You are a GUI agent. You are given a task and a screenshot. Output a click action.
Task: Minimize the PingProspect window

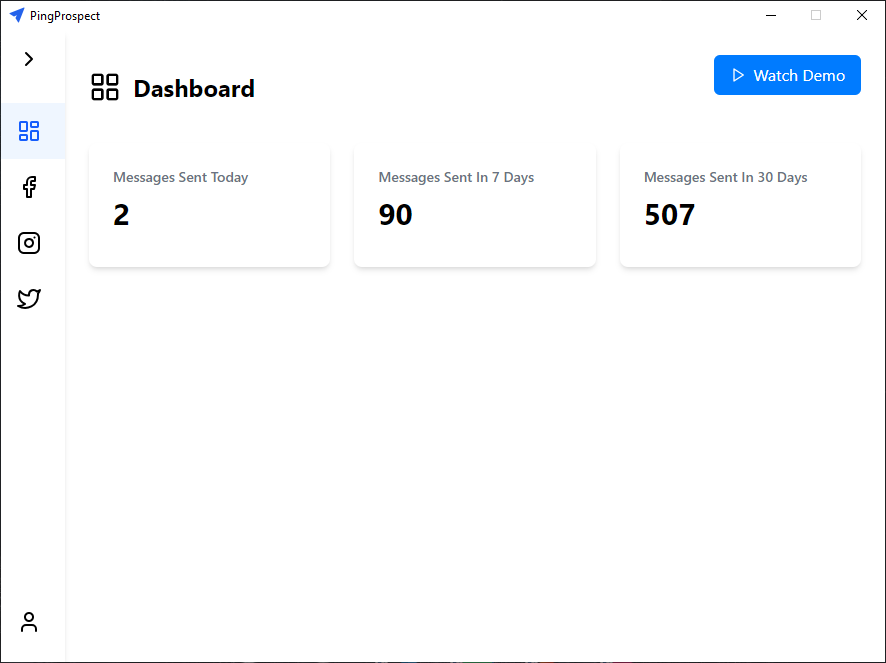click(x=771, y=15)
